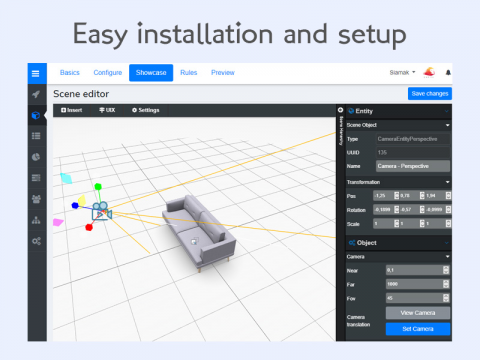This screenshot has width=480, height=360.
Task: Click the cloud logo icon in header
Action: click(429, 72)
